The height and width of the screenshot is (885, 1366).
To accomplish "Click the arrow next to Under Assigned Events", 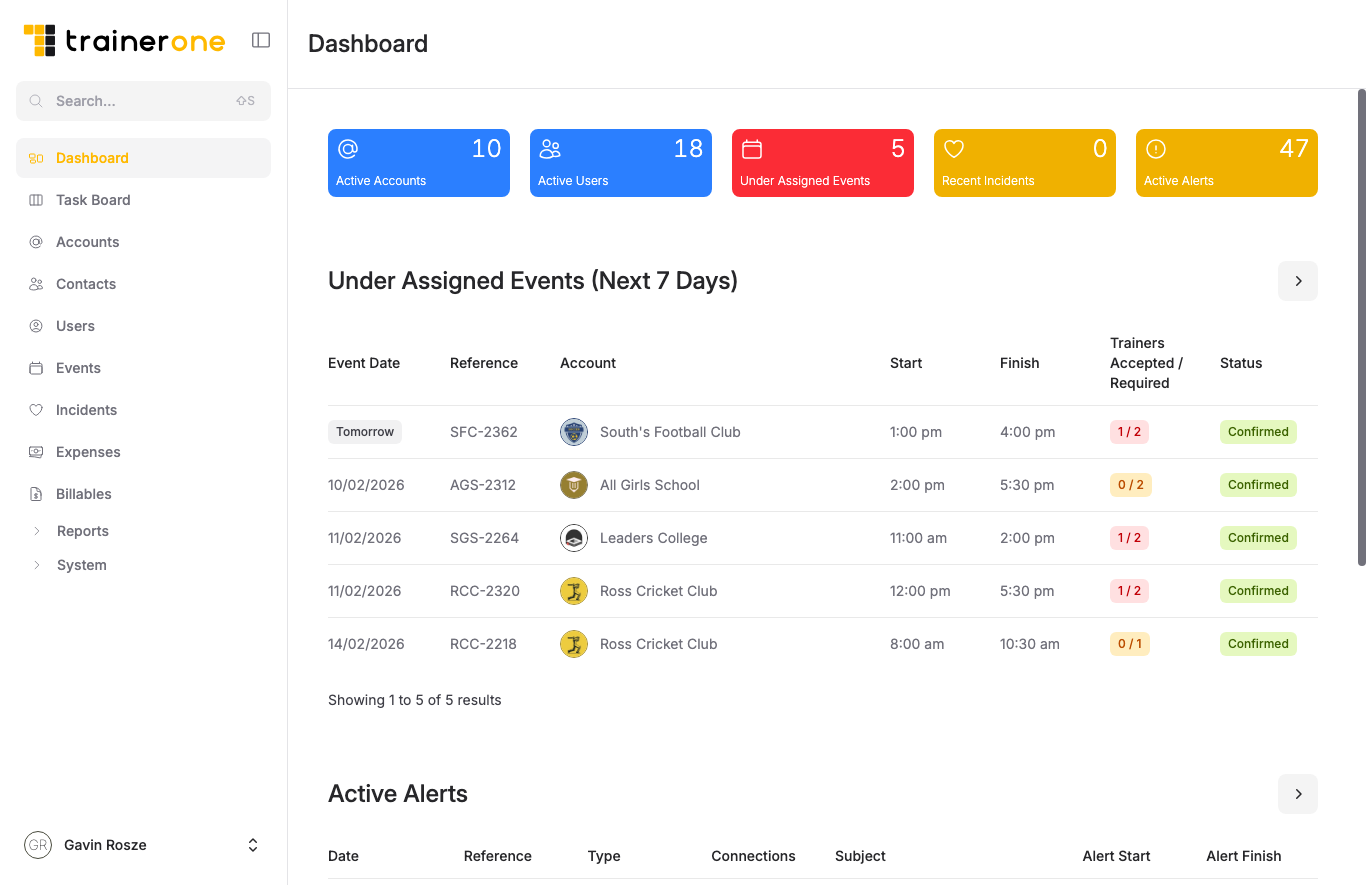I will pos(1297,281).
